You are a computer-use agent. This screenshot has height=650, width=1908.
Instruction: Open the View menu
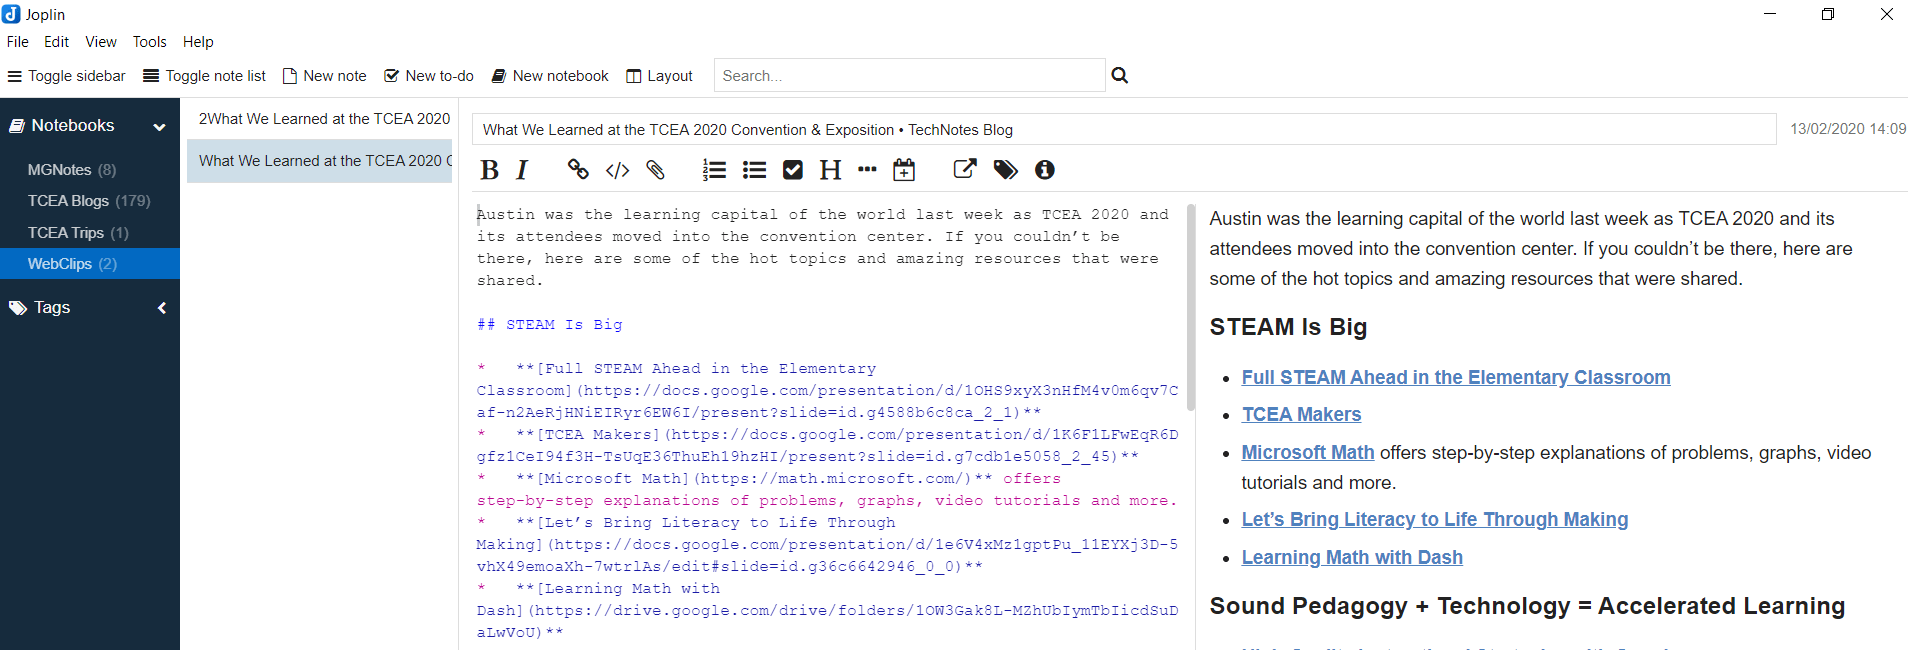[x=101, y=42]
